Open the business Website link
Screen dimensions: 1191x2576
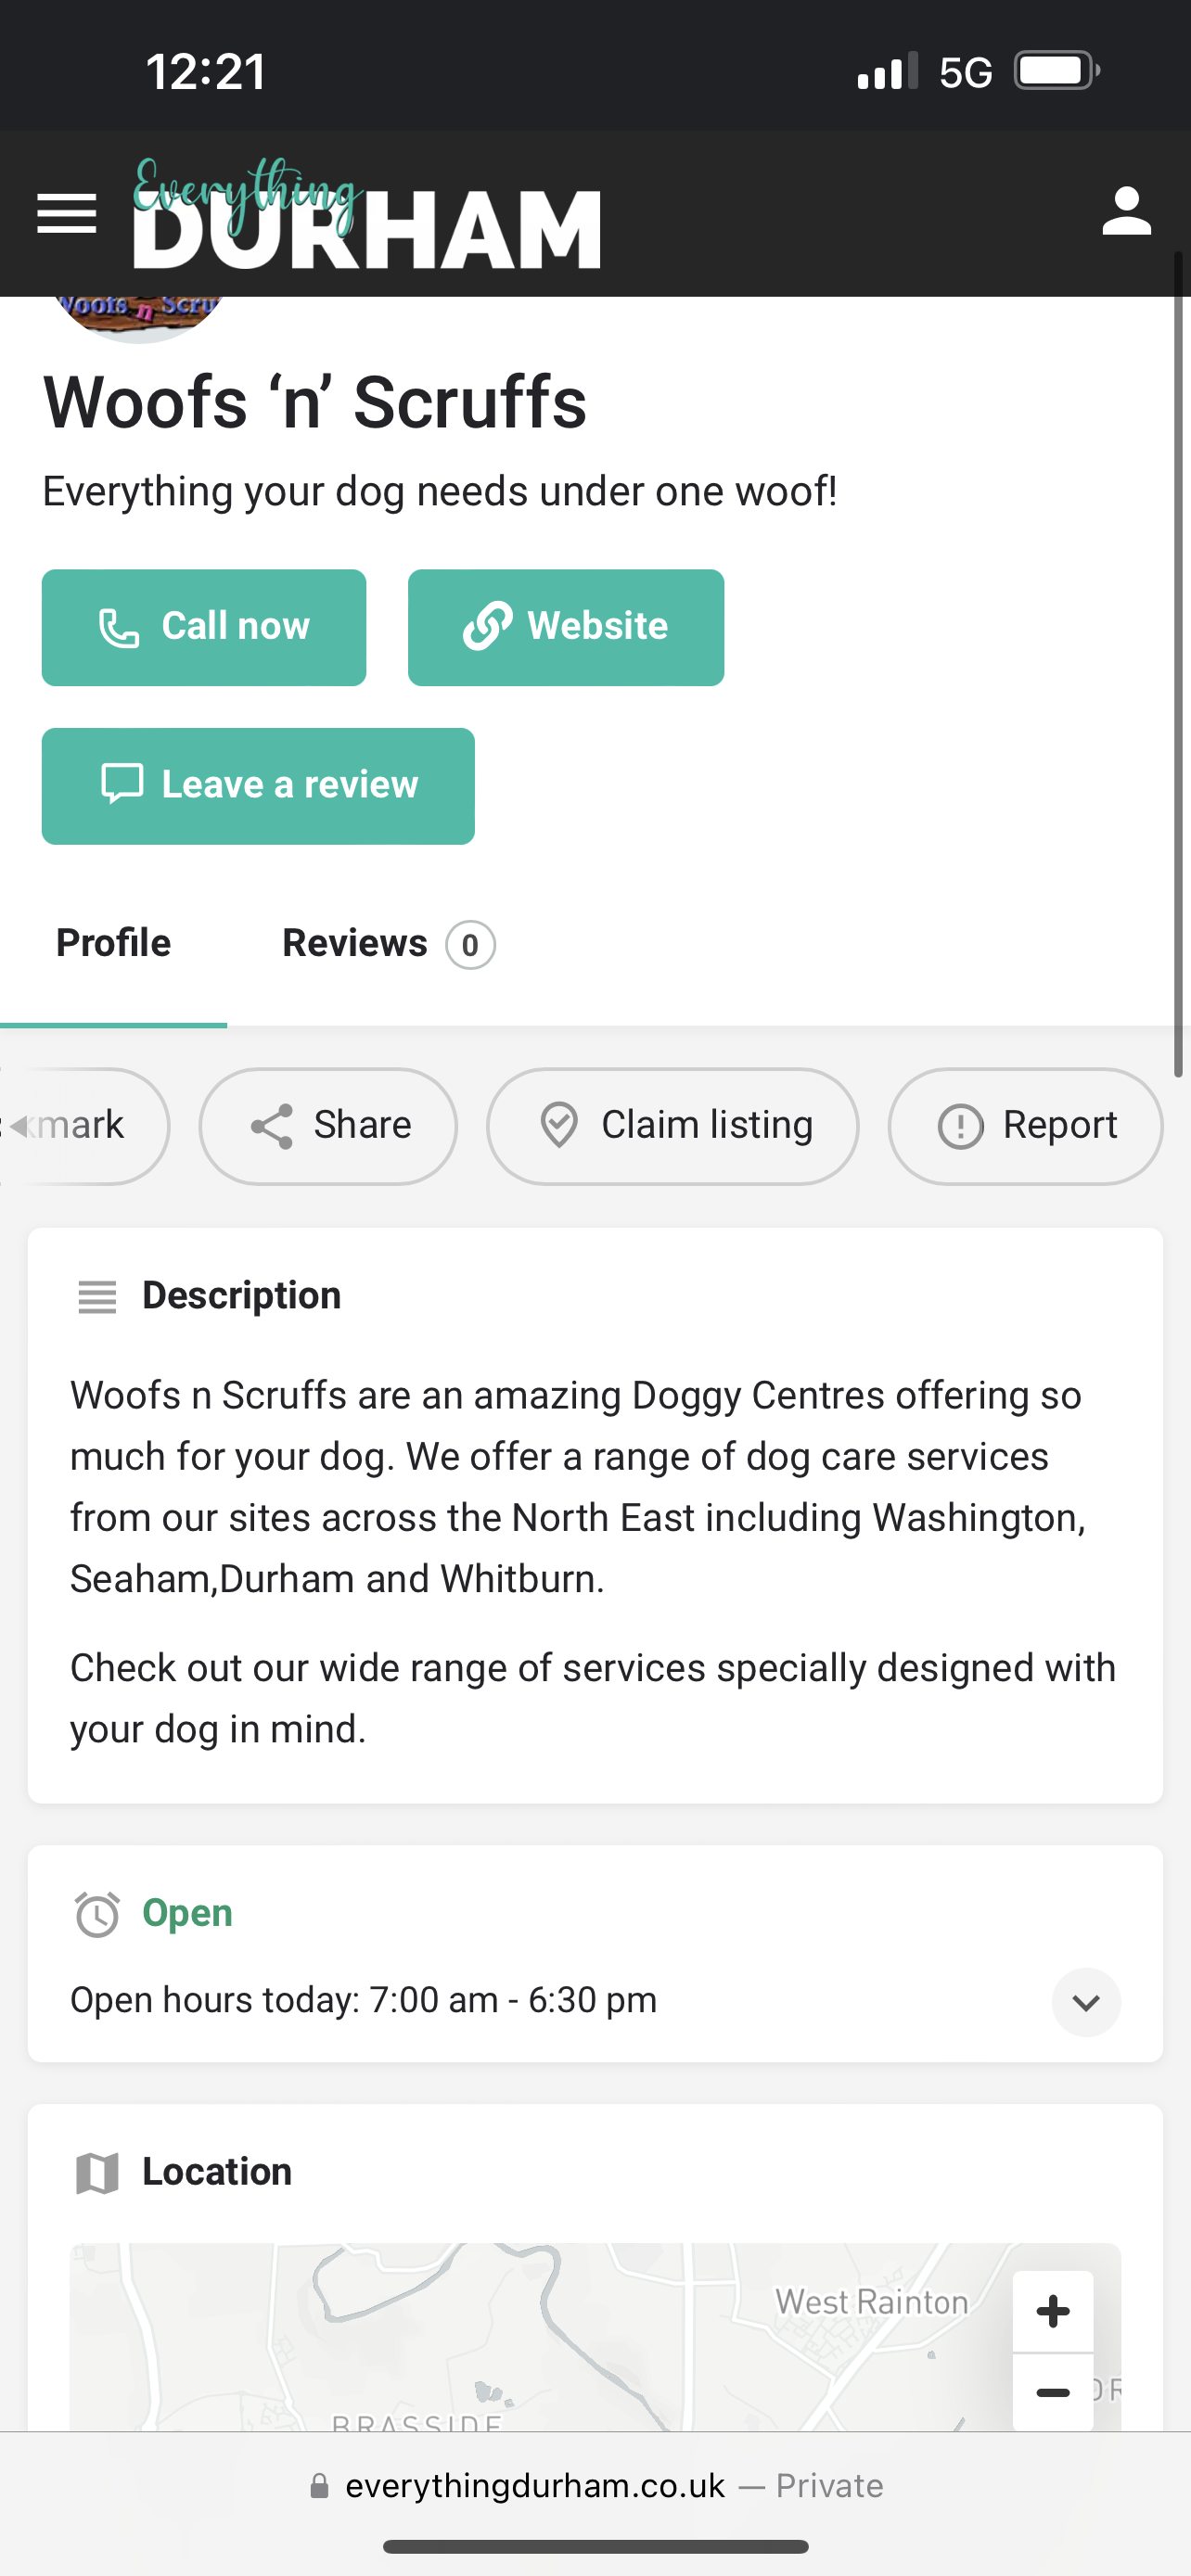coord(565,627)
